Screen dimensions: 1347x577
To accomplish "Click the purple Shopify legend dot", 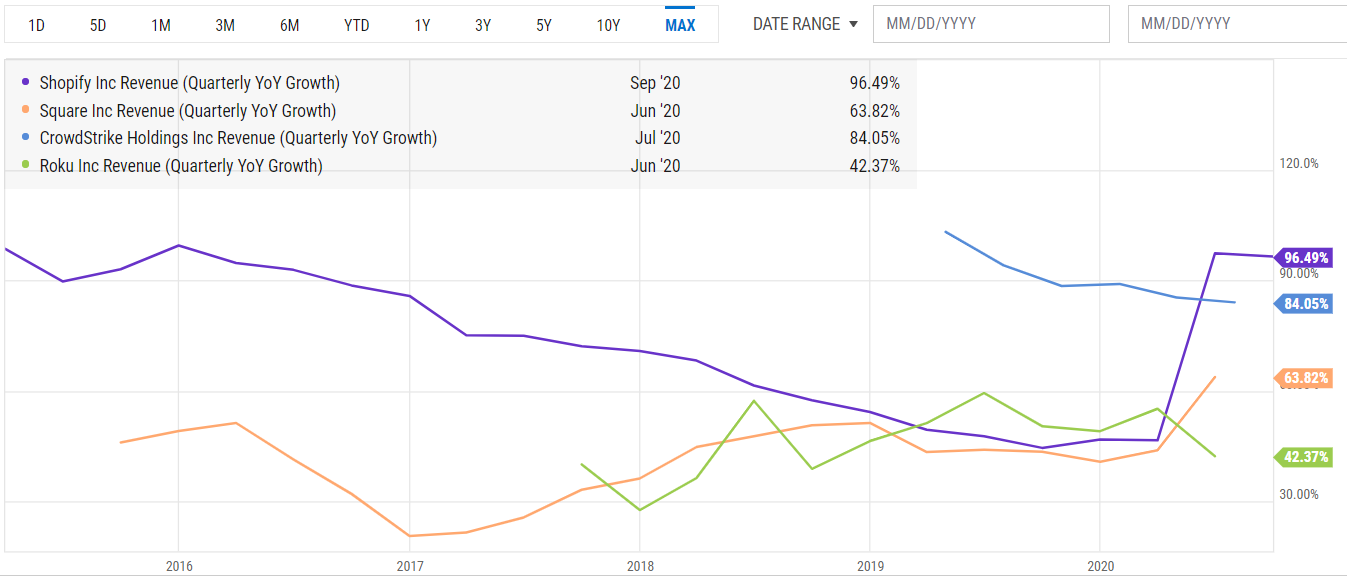I will (x=25, y=83).
